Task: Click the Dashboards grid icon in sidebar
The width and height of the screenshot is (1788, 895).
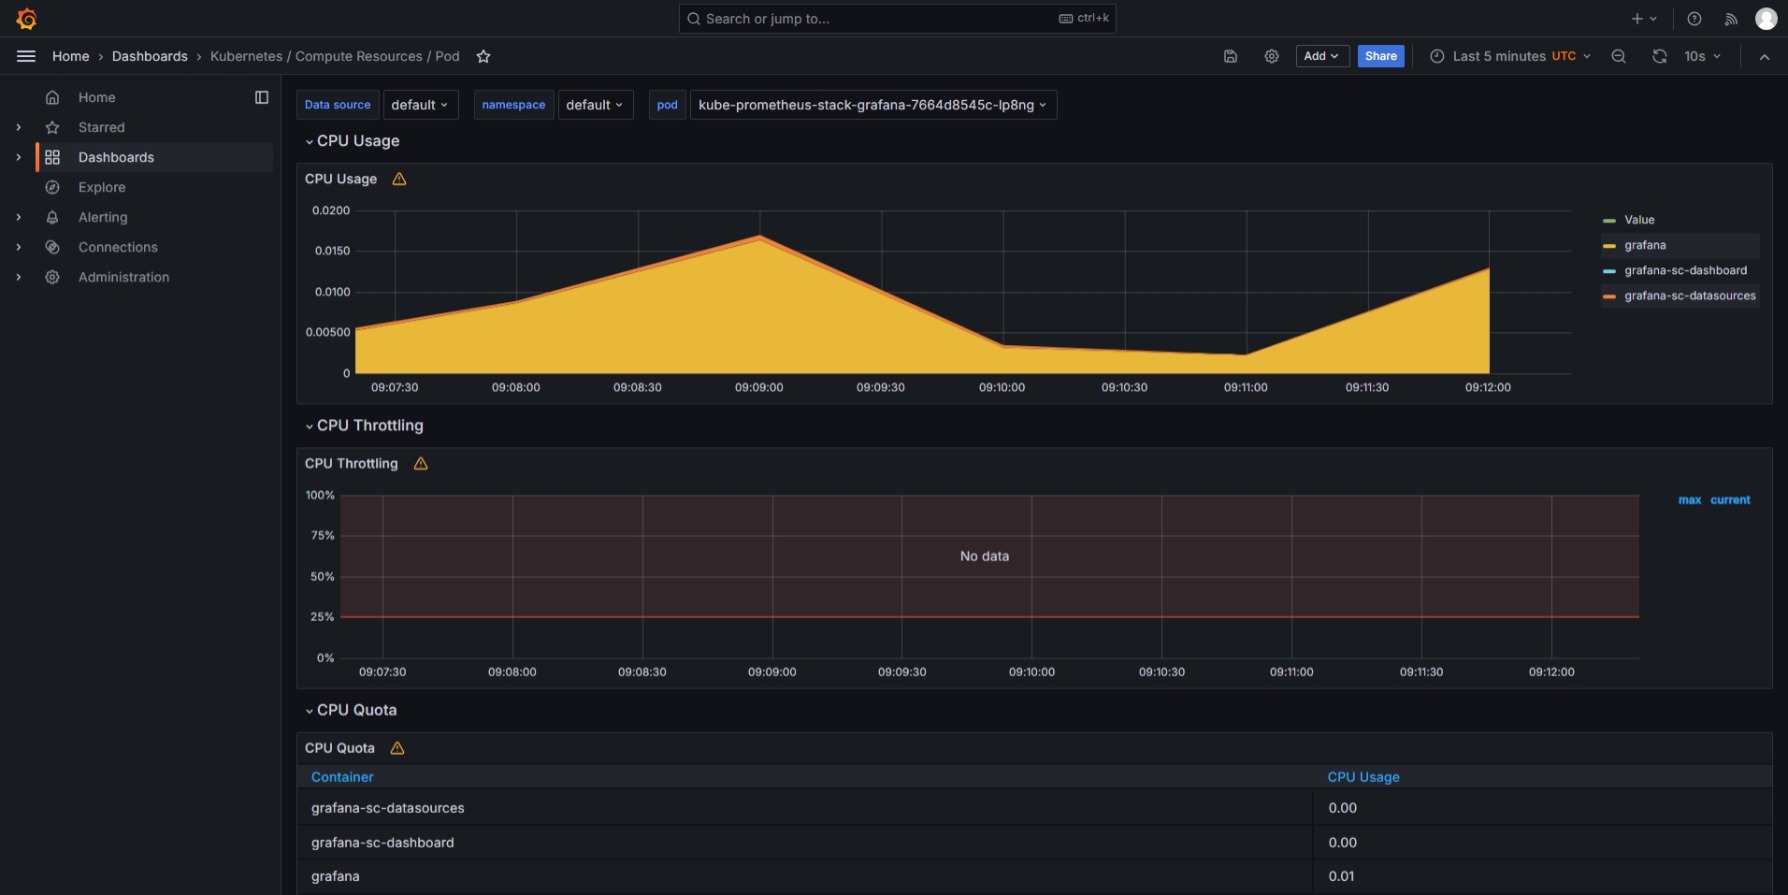Action: (x=53, y=157)
